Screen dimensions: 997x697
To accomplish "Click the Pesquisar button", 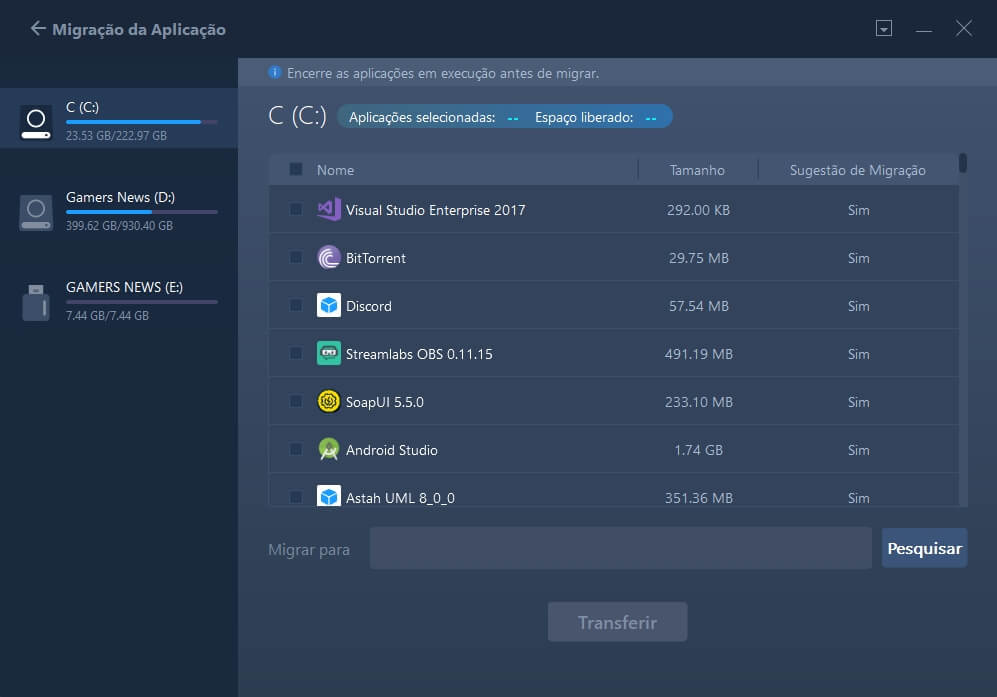I will 923,547.
